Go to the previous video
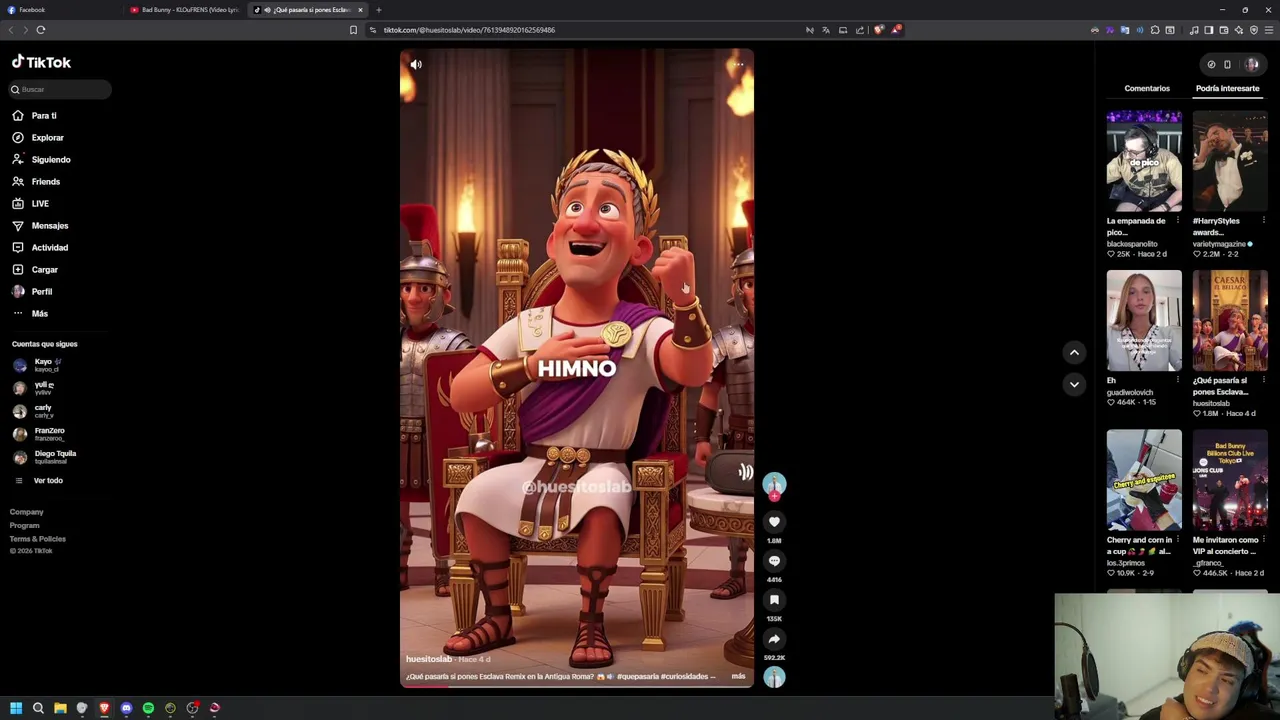The height and width of the screenshot is (720, 1280). tap(1074, 352)
